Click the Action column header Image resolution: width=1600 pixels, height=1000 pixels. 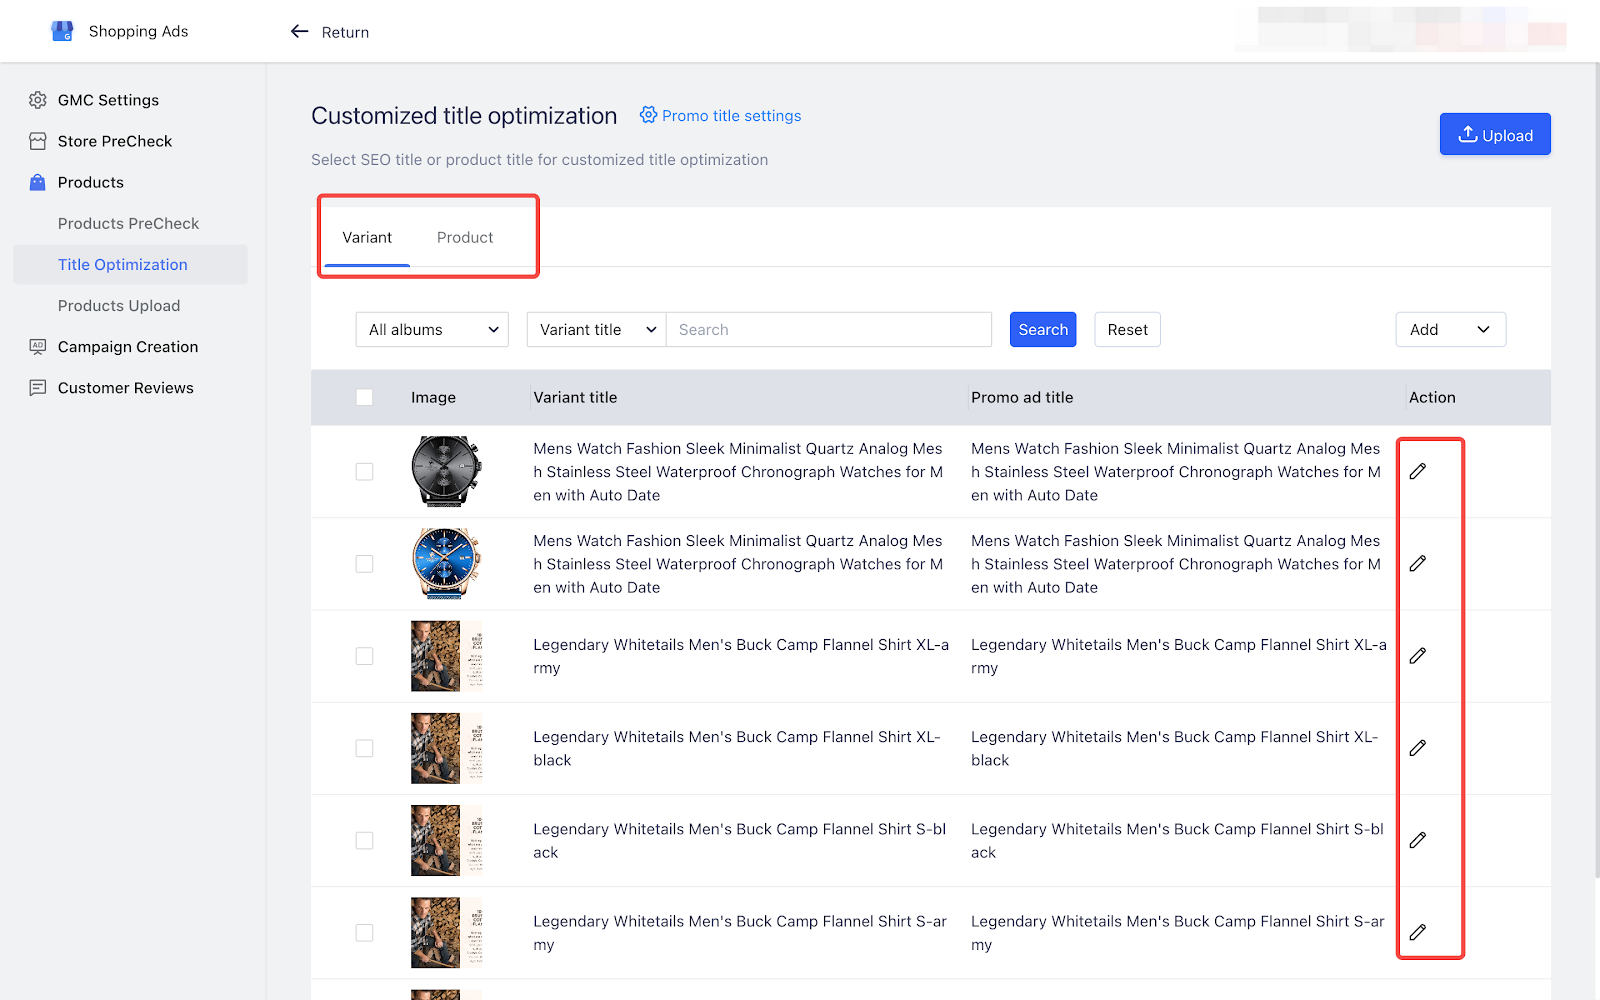(x=1432, y=397)
